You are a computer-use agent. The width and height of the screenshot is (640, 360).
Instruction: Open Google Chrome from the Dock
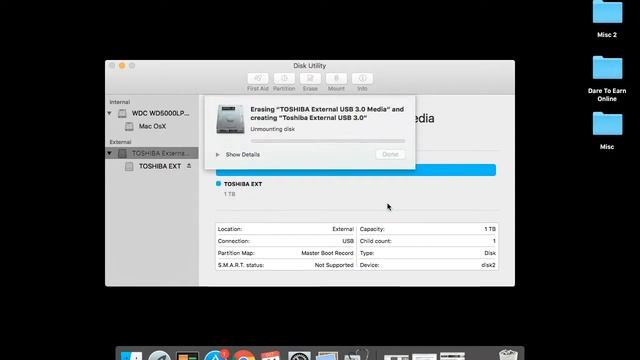244,356
